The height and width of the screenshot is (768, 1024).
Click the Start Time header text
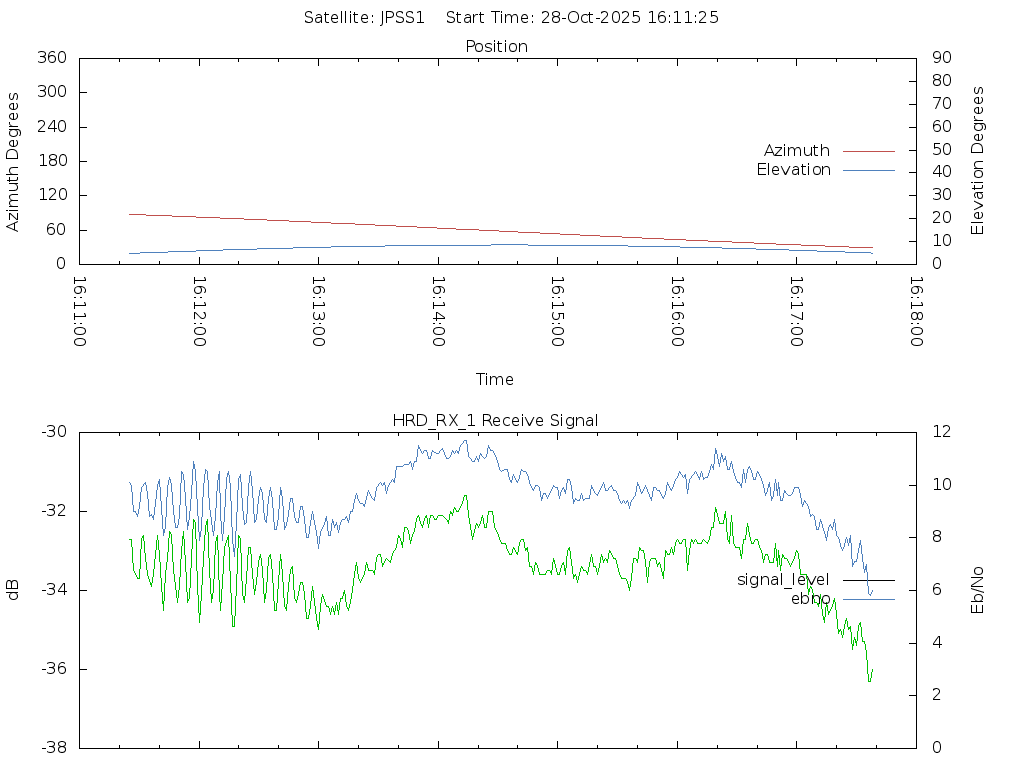click(x=583, y=18)
